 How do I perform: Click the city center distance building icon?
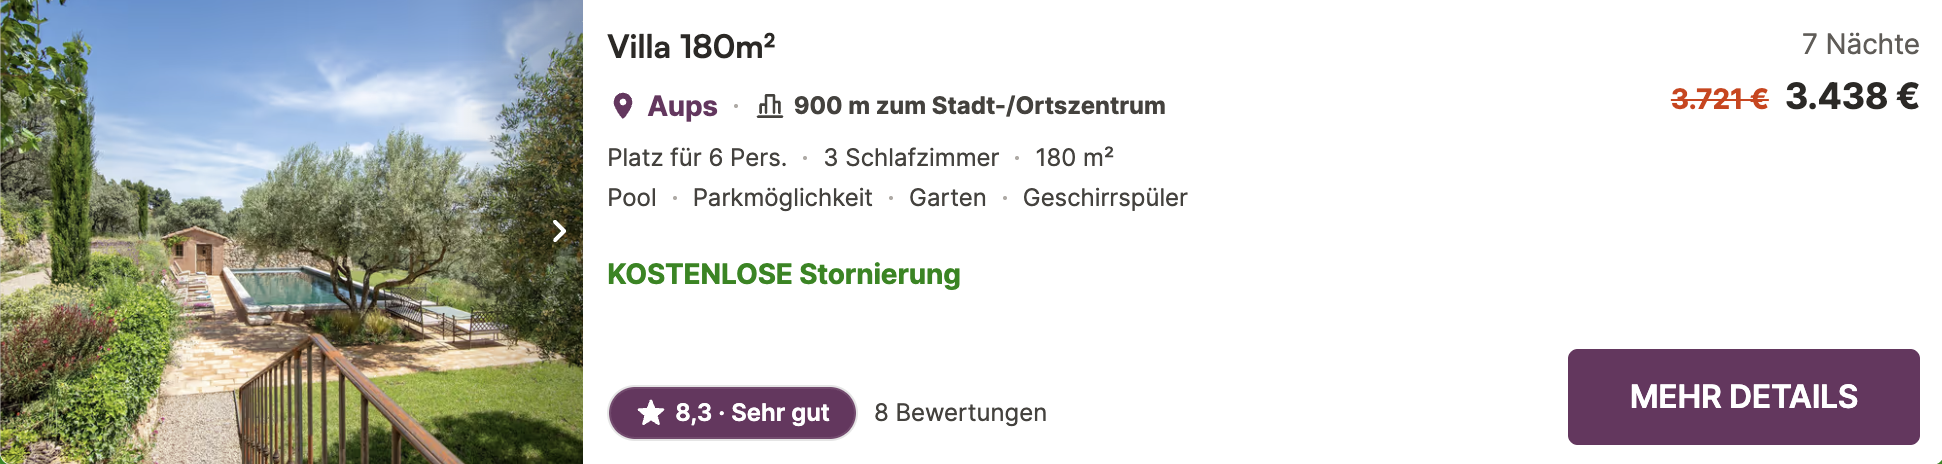(769, 105)
